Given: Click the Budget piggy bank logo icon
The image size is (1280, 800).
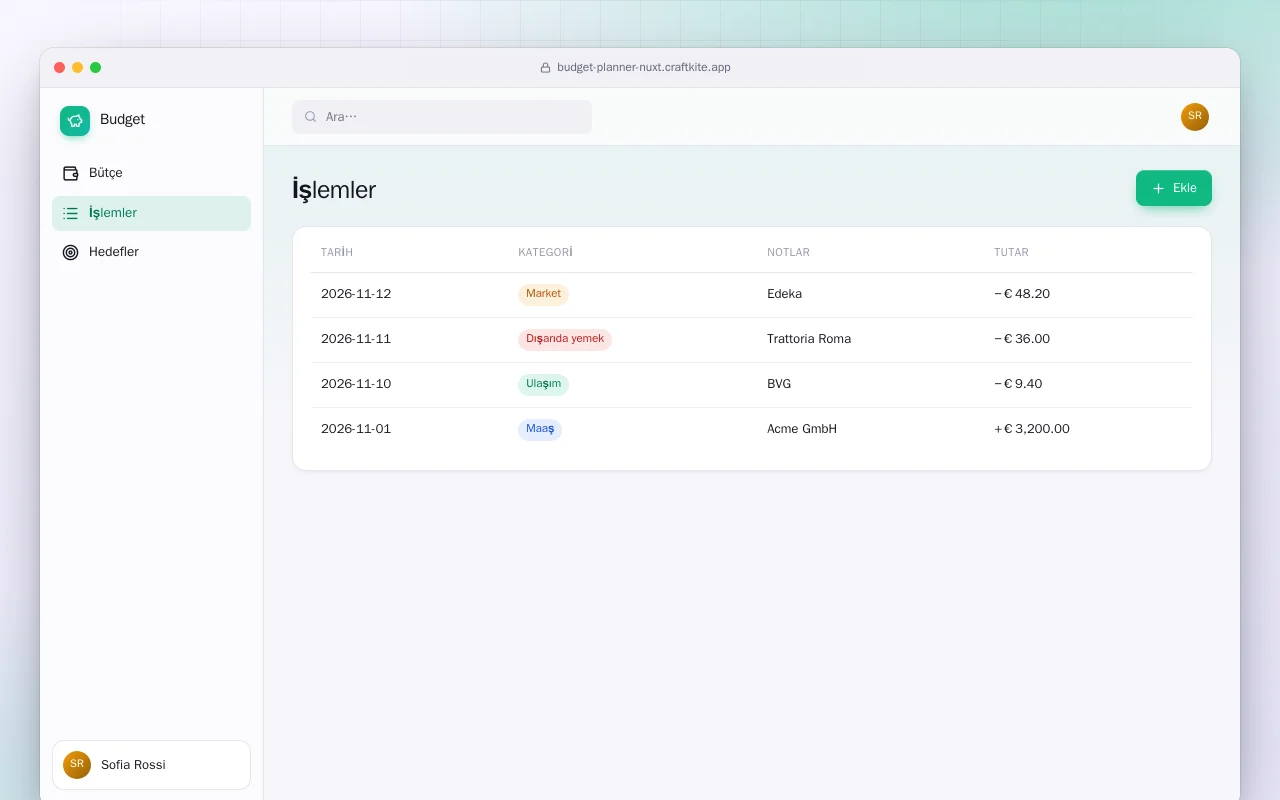Looking at the screenshot, I should (x=75, y=121).
